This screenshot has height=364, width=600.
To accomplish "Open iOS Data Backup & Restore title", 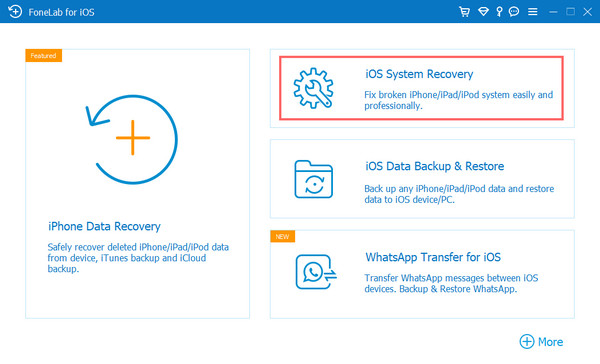I will point(434,166).
